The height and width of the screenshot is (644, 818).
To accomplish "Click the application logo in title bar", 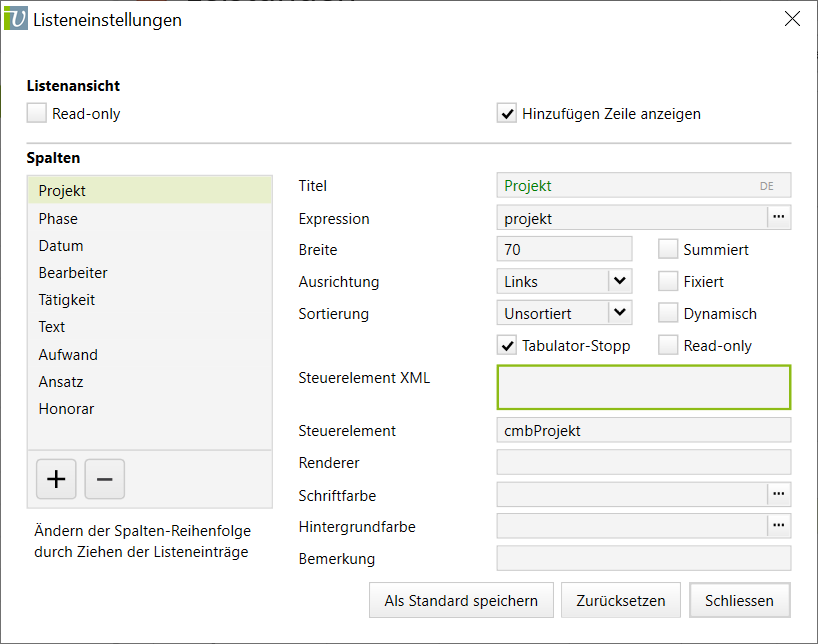I will [x=16, y=19].
